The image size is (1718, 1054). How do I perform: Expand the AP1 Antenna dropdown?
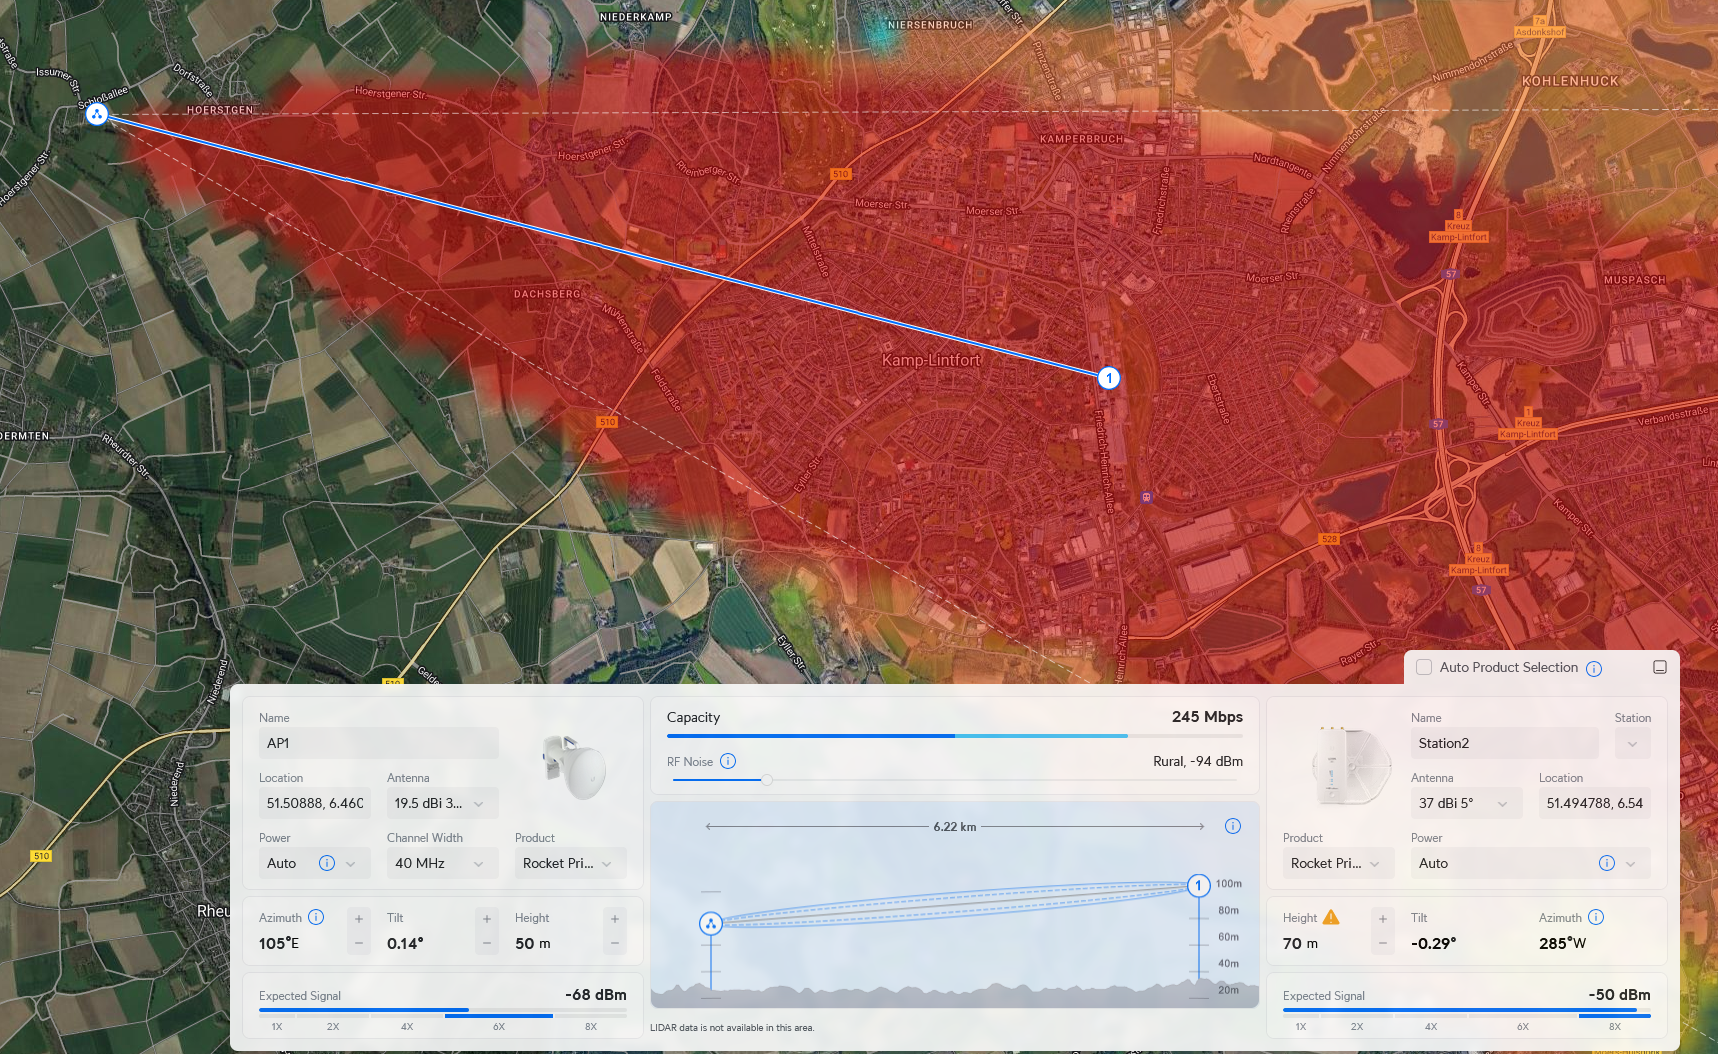(x=441, y=803)
